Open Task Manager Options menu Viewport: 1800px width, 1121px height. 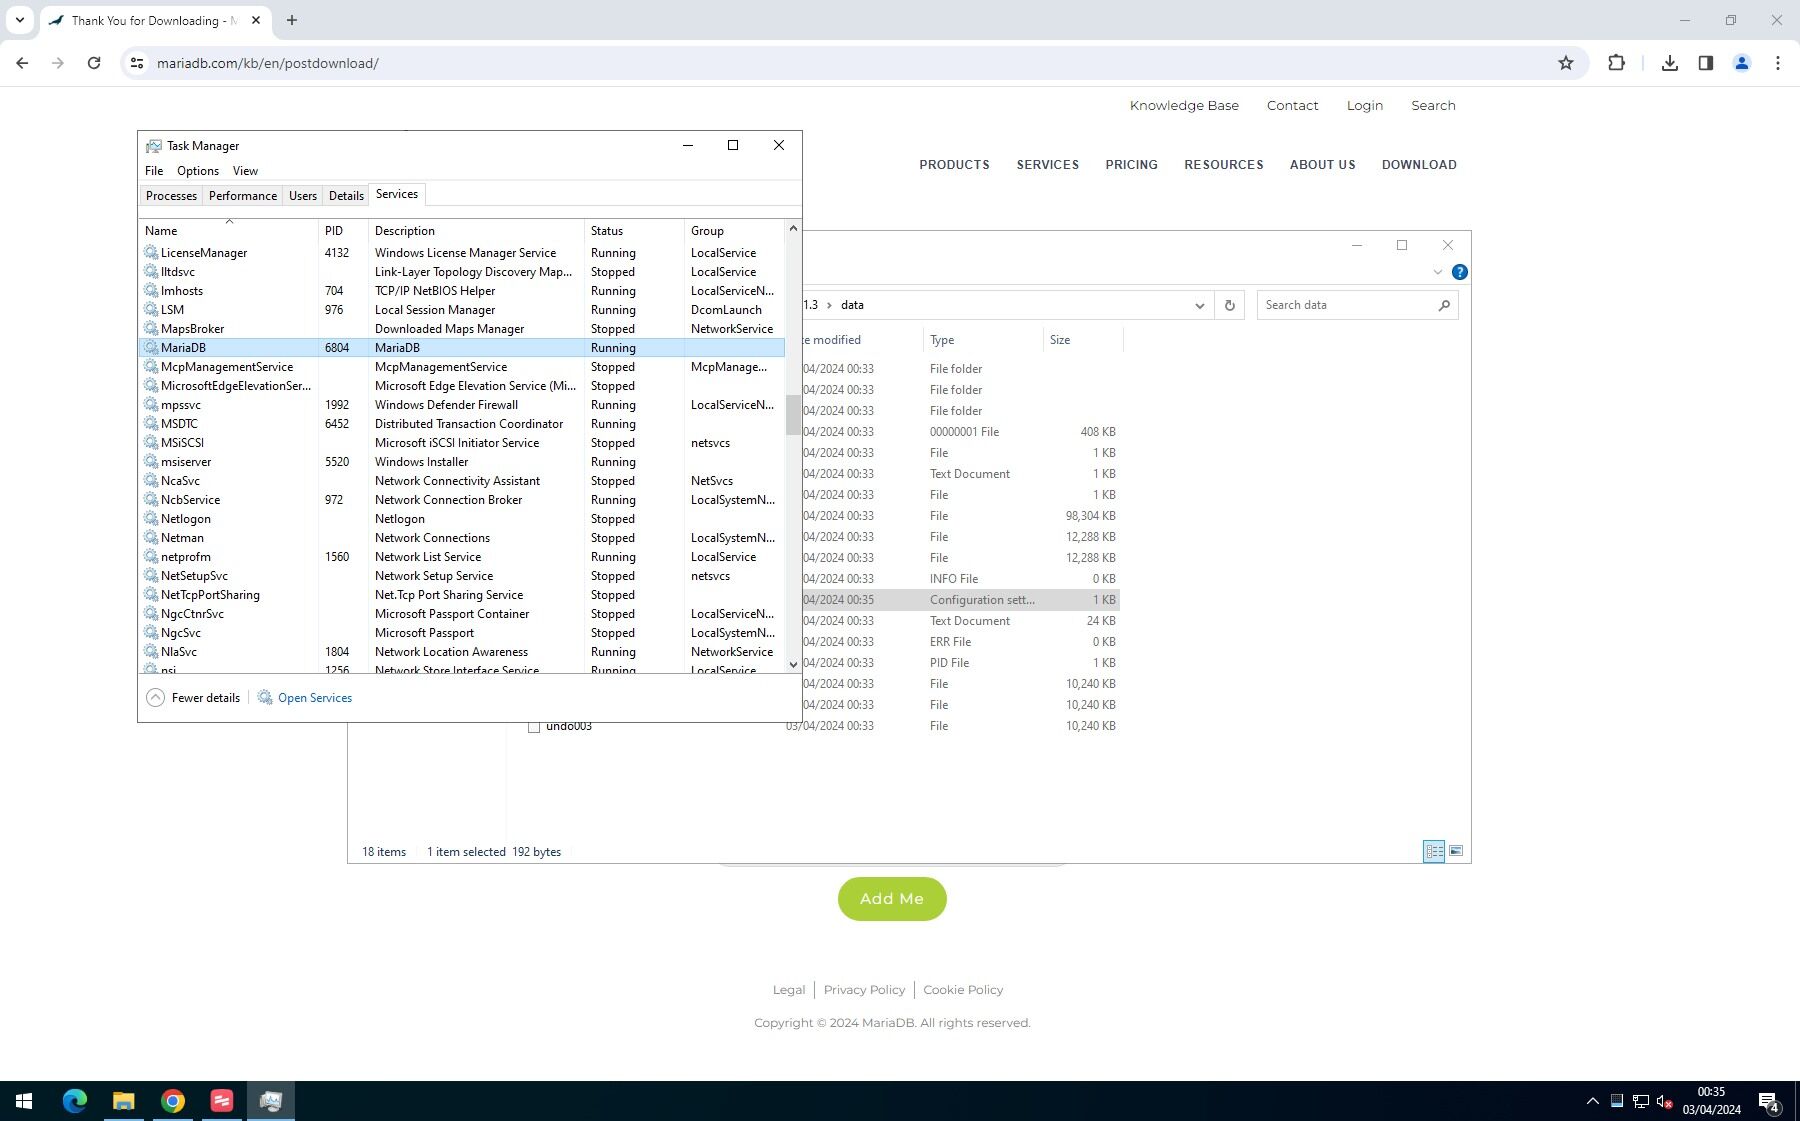click(x=198, y=171)
